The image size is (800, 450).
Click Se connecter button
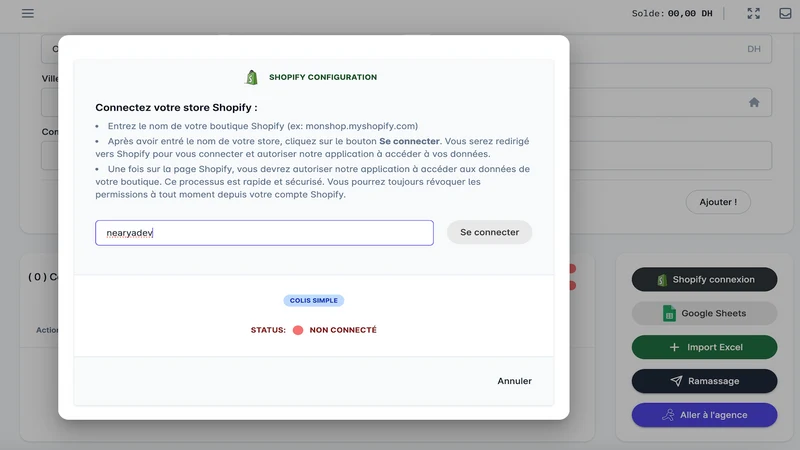489,232
